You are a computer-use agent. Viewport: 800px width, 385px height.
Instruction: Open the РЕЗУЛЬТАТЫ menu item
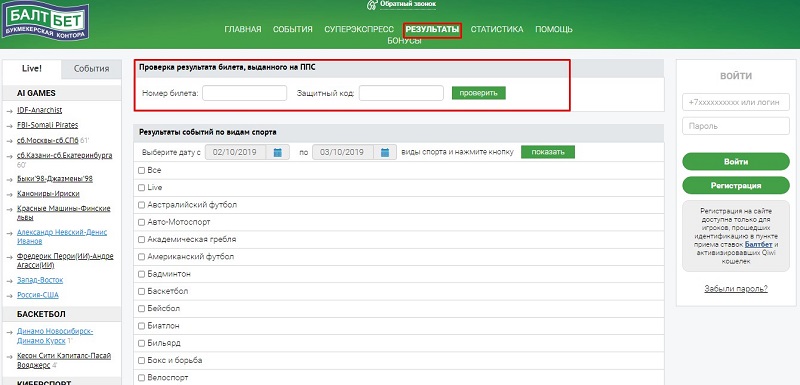tap(432, 30)
